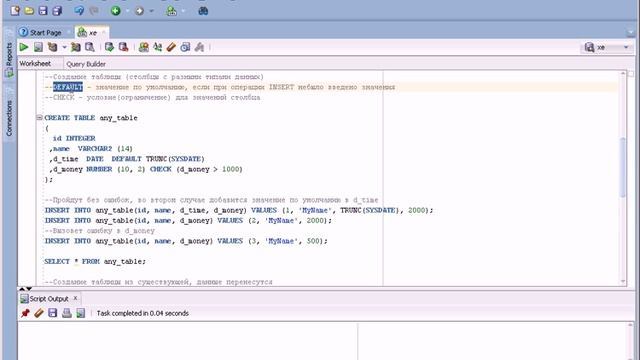Click the binoculars Find DB Object icon
The image size is (640, 360).
[x=203, y=11]
